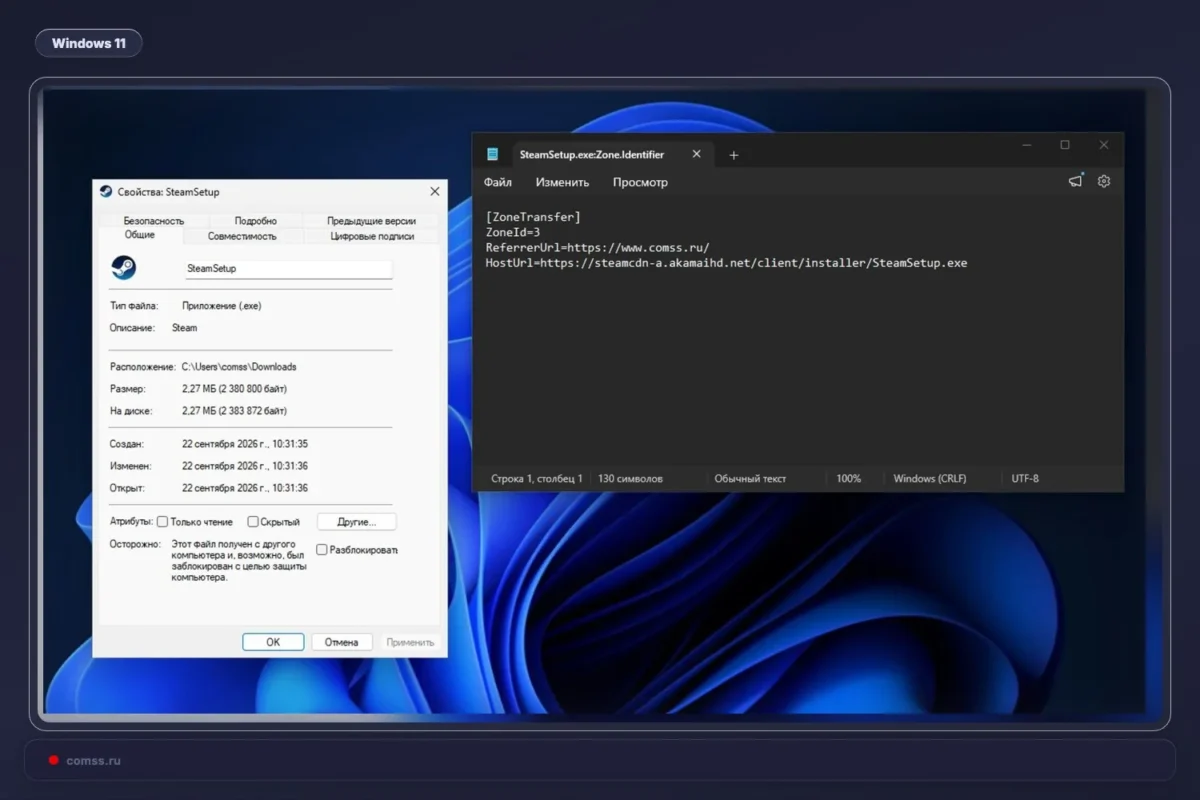
Task: Switch to the Безопасность tab
Action: point(154,220)
